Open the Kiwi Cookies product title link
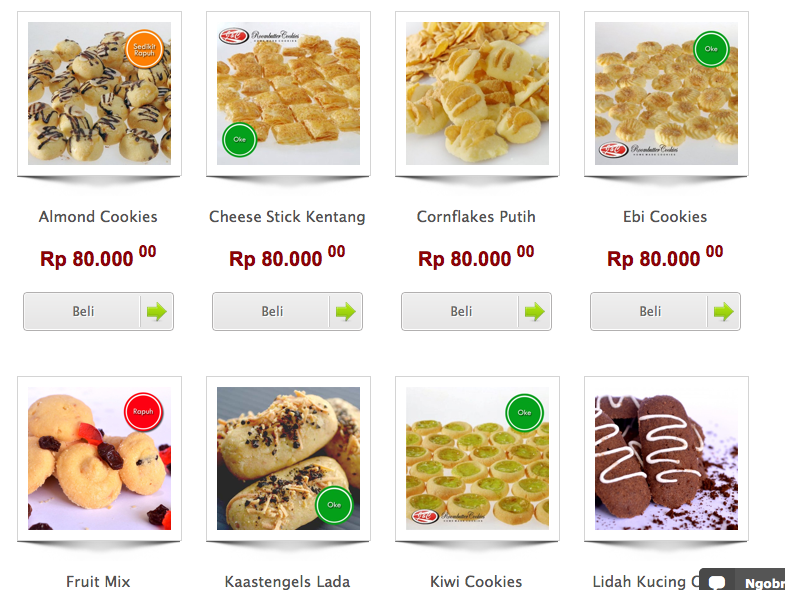The image size is (785, 590). tap(476, 581)
